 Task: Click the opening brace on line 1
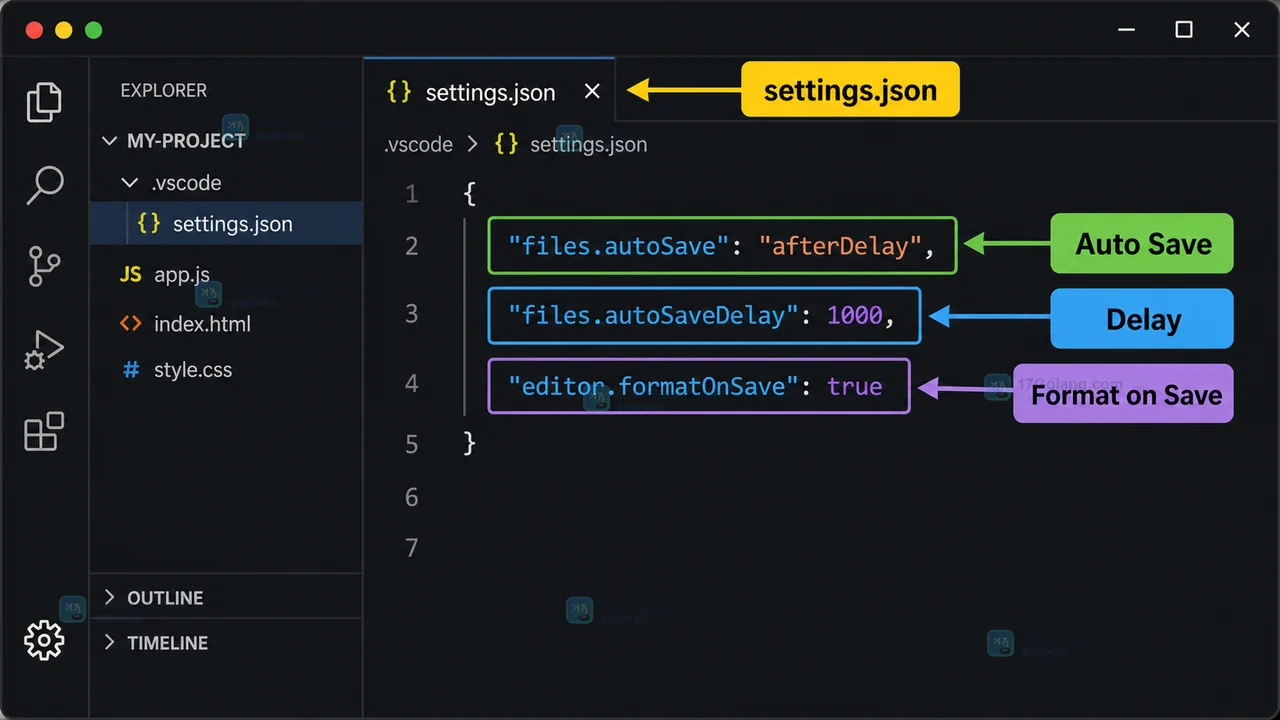[x=470, y=193]
